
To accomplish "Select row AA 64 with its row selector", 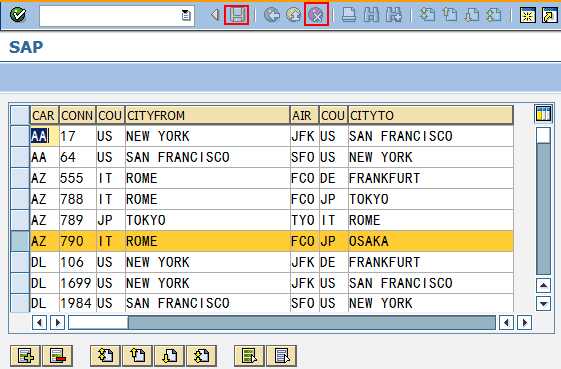I will click(20, 157).
